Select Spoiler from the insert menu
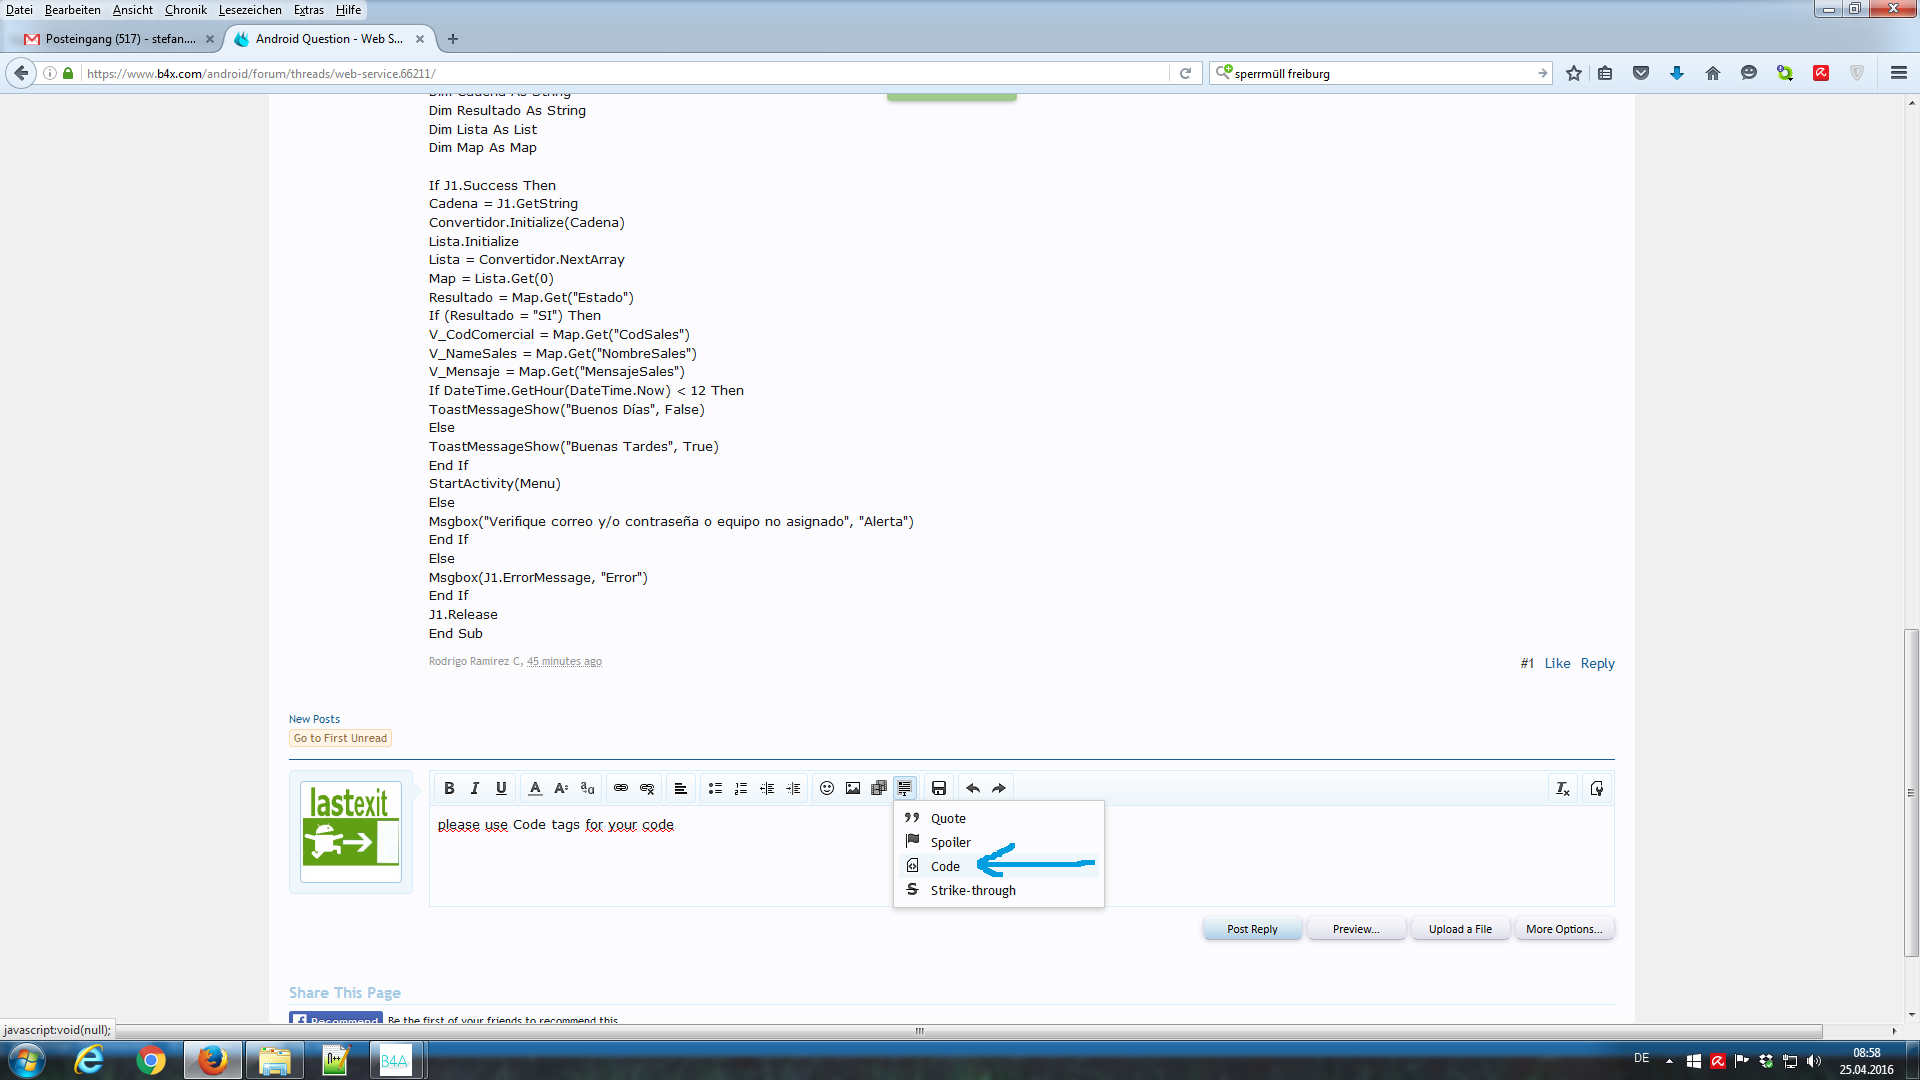Image resolution: width=1920 pixels, height=1080 pixels. click(950, 843)
